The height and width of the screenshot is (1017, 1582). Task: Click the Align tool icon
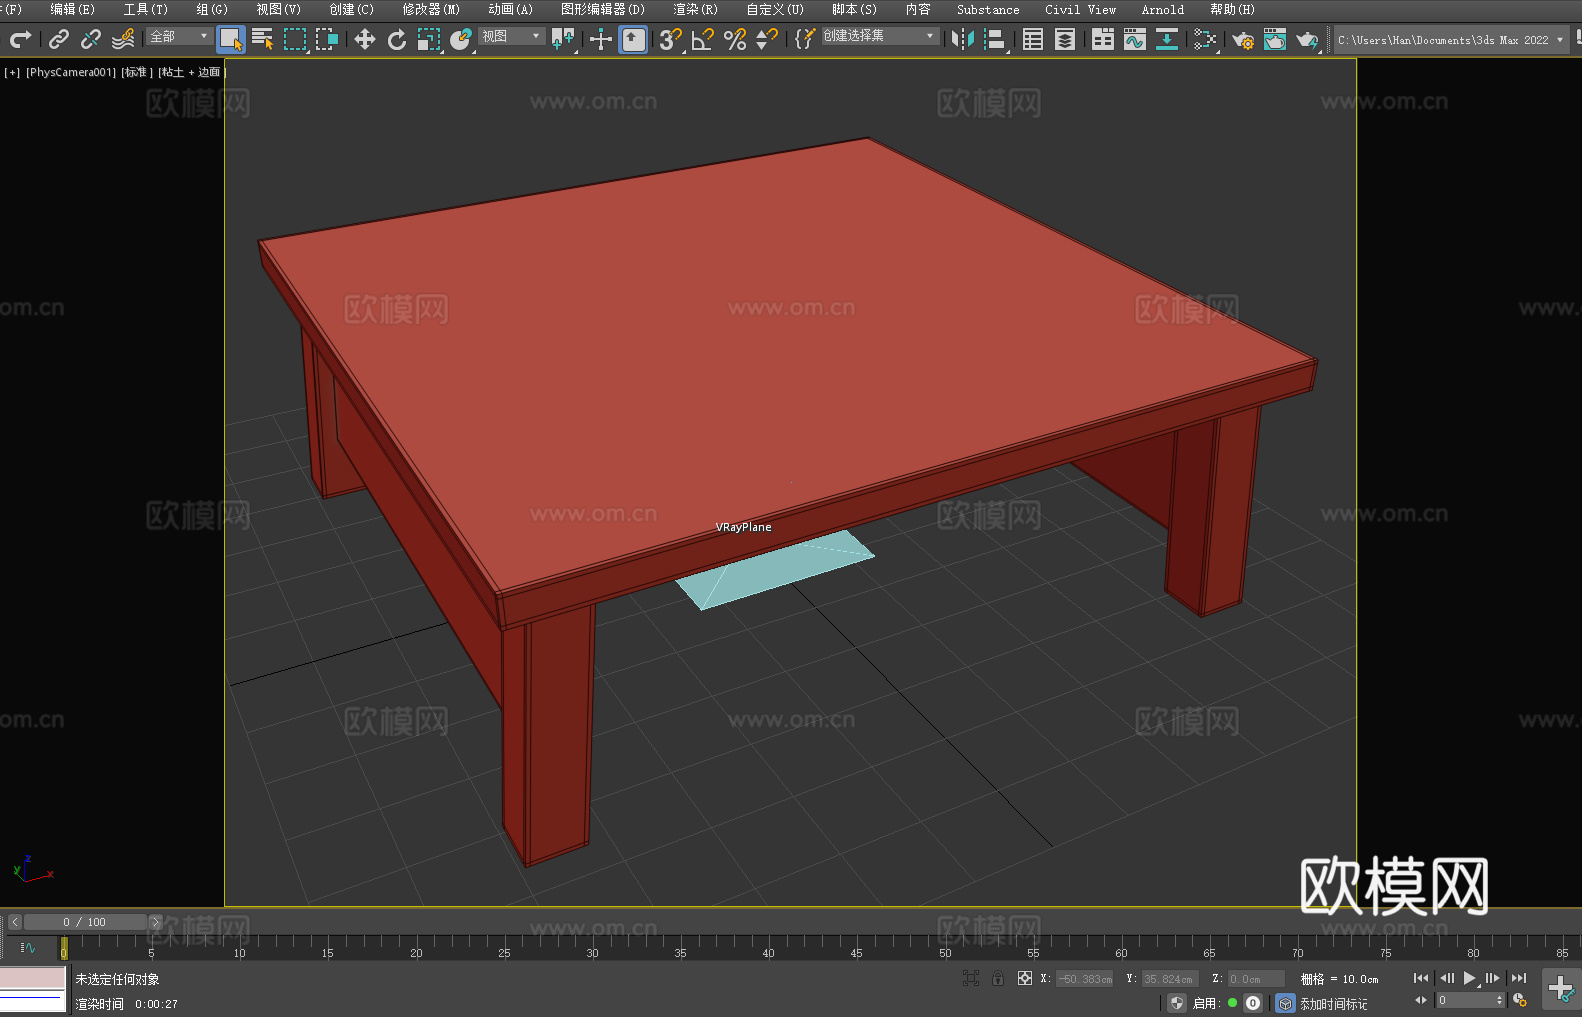point(995,39)
